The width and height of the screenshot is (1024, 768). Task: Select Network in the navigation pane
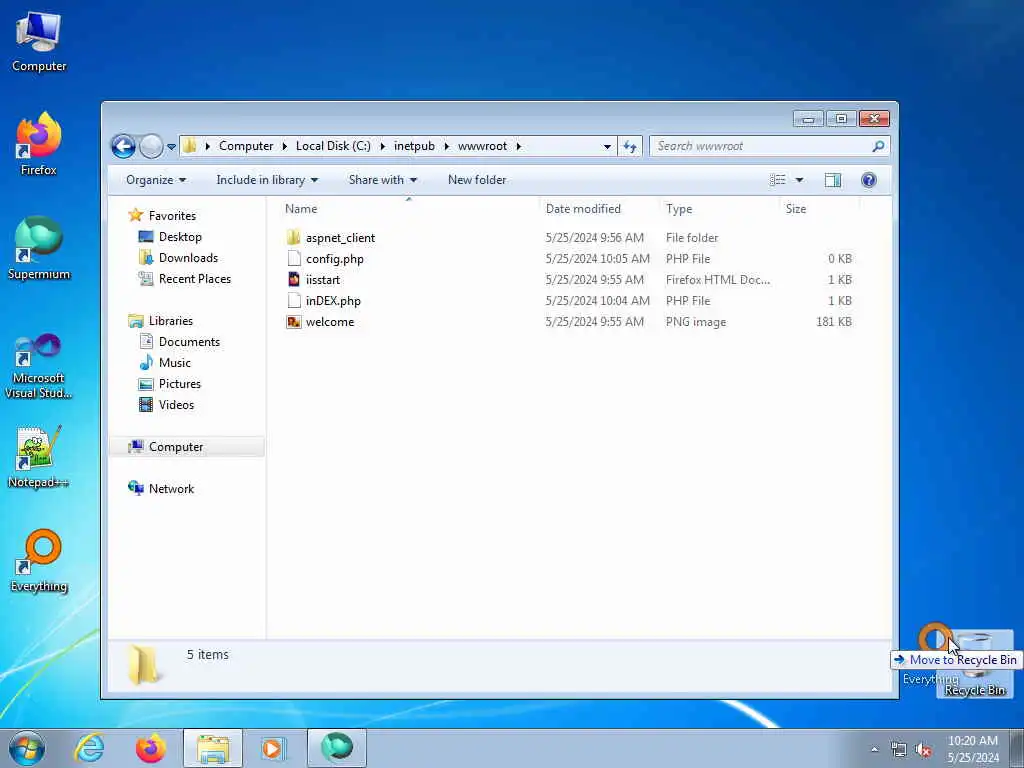[161, 488]
